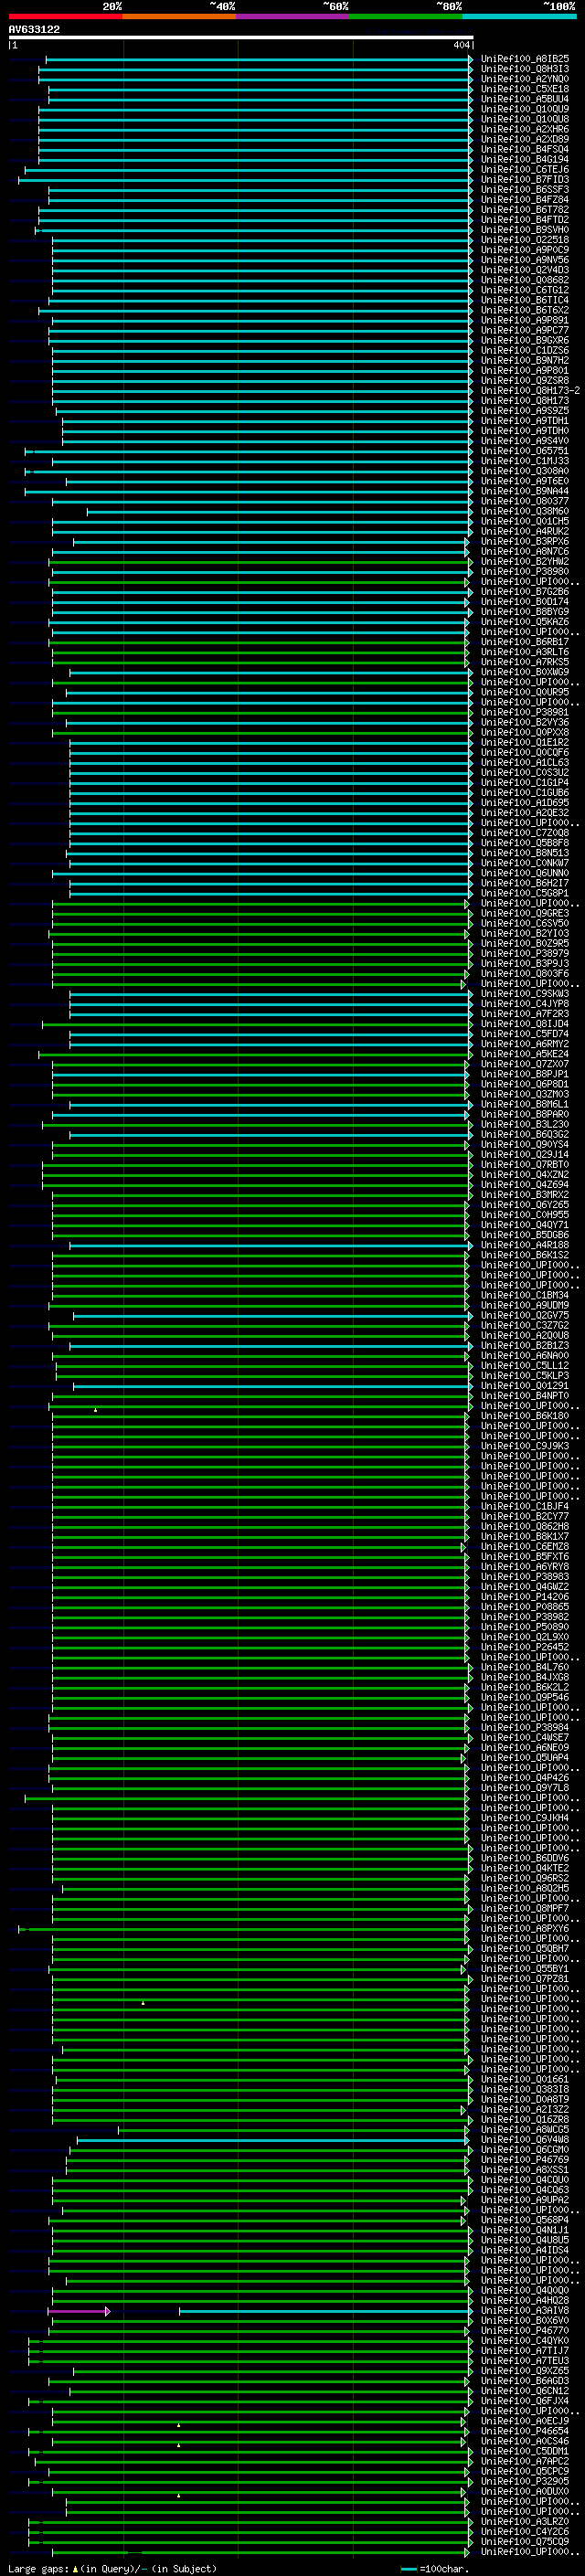Image resolution: width=585 pixels, height=2576 pixels.
Task: Select label UniRef100_Q6UNN0
Action: coord(525,874)
